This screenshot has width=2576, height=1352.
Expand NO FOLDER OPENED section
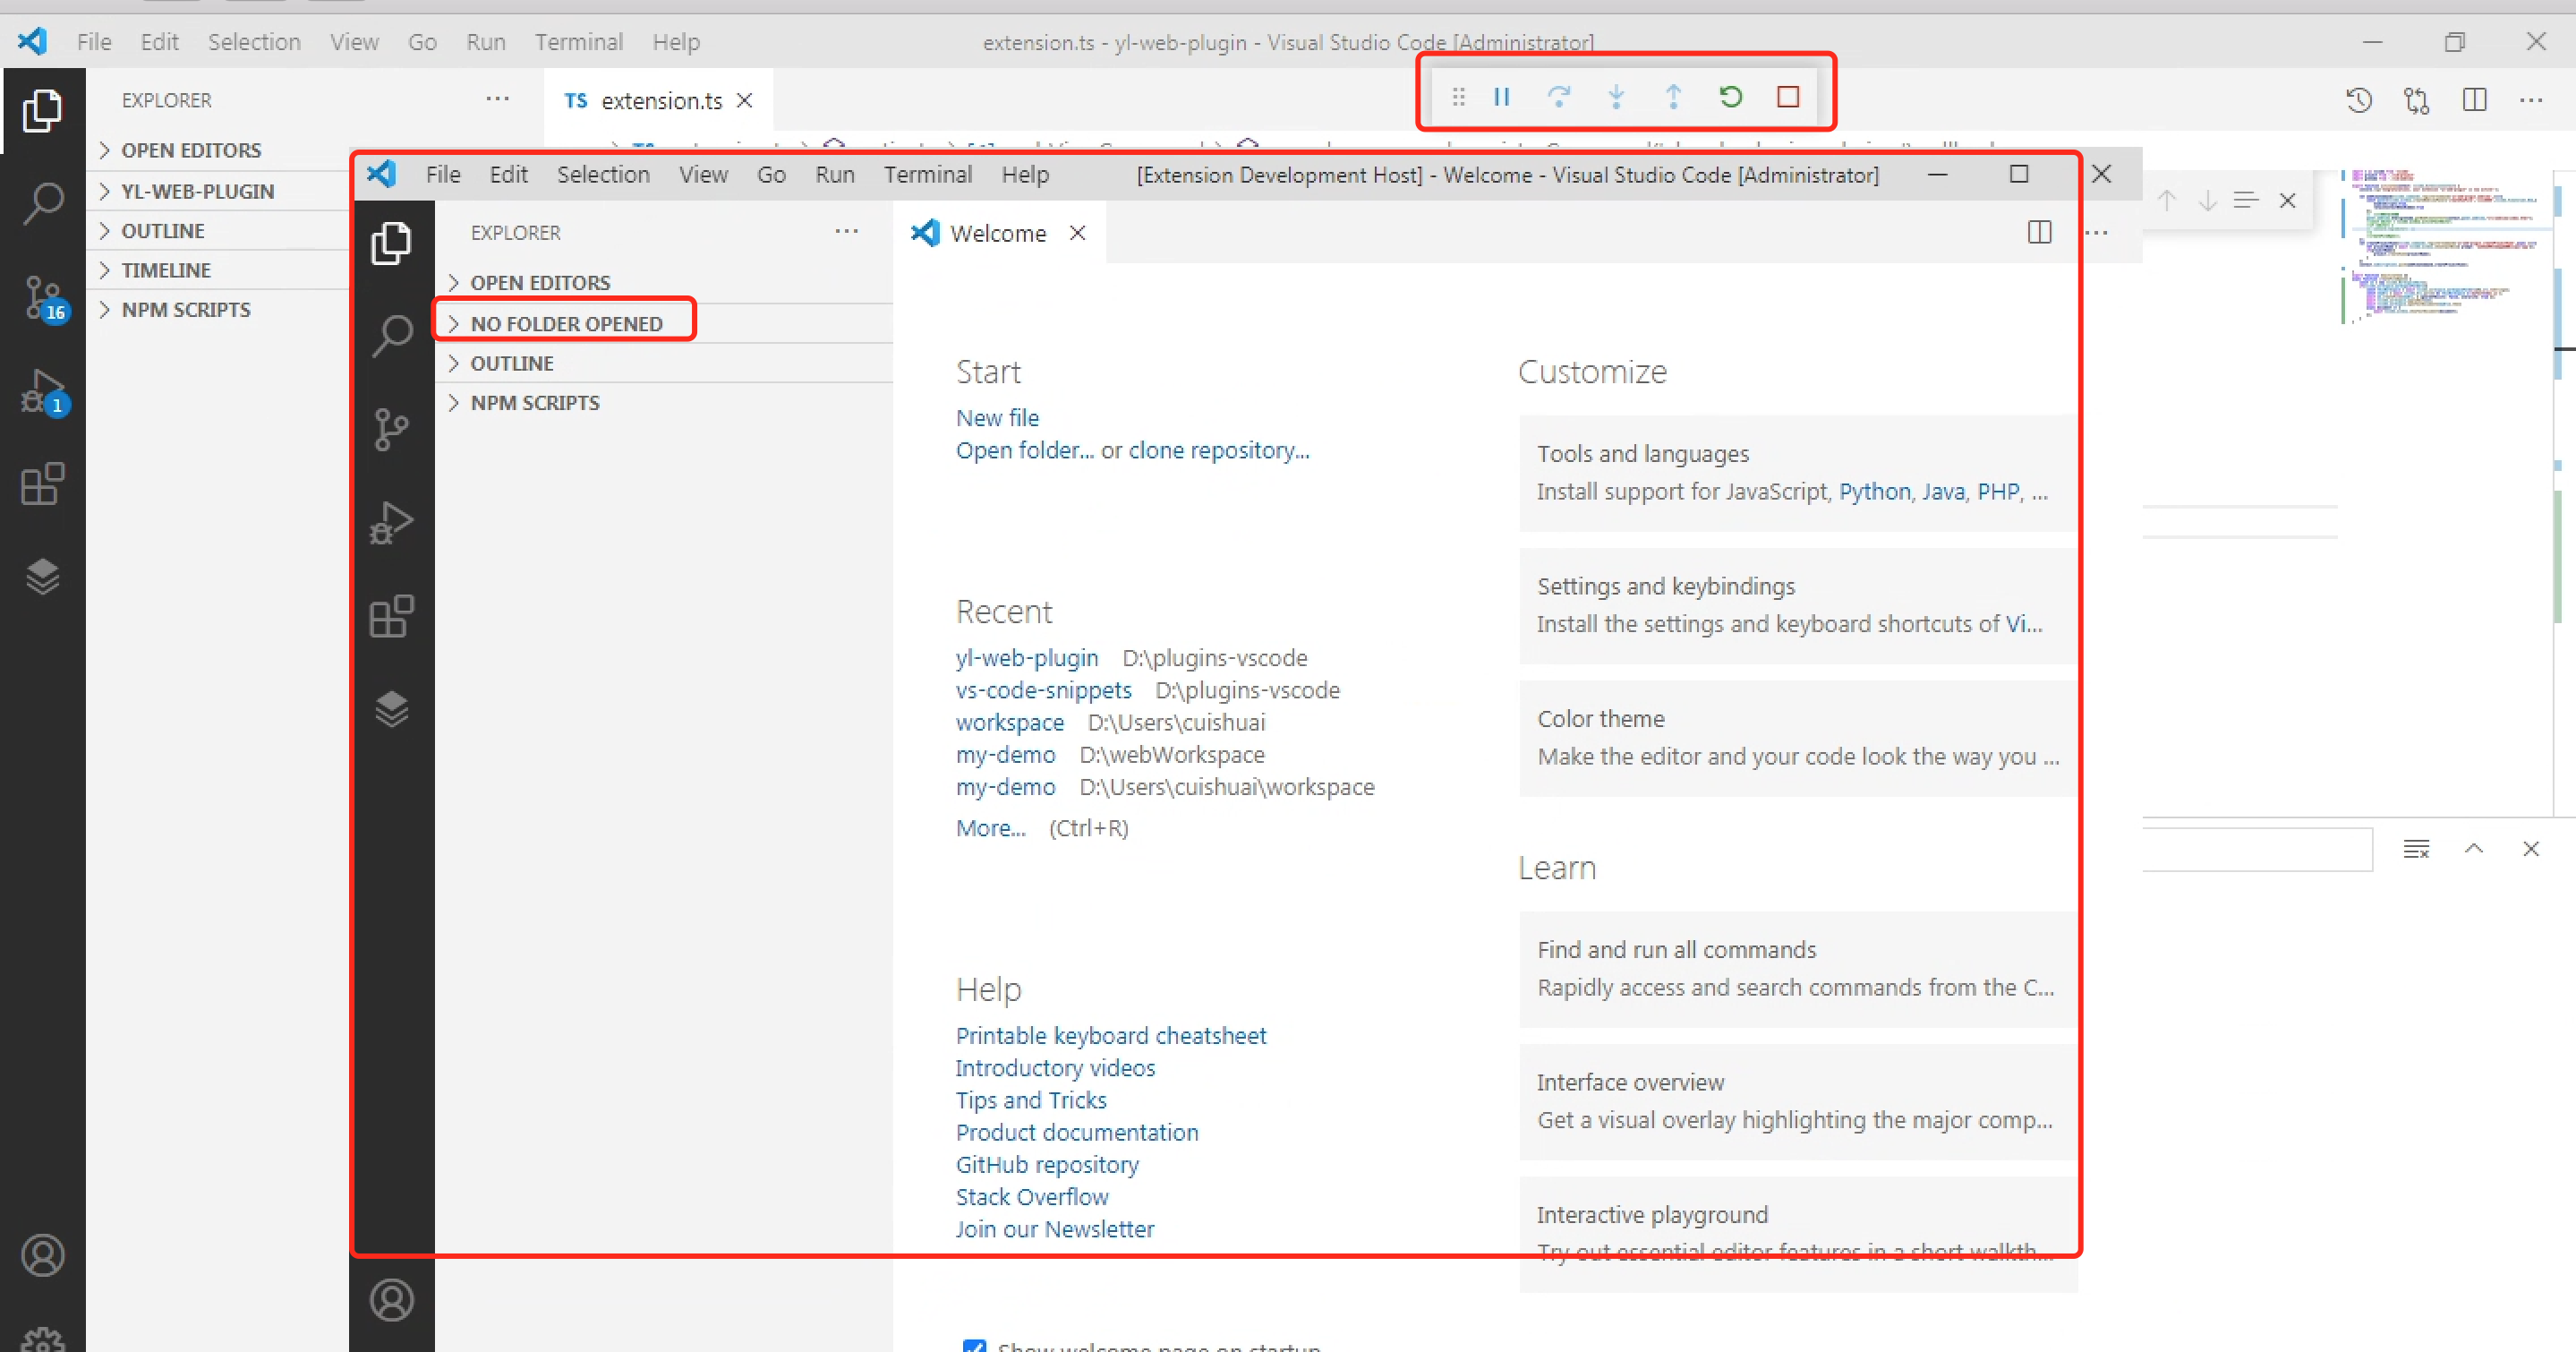click(x=565, y=324)
